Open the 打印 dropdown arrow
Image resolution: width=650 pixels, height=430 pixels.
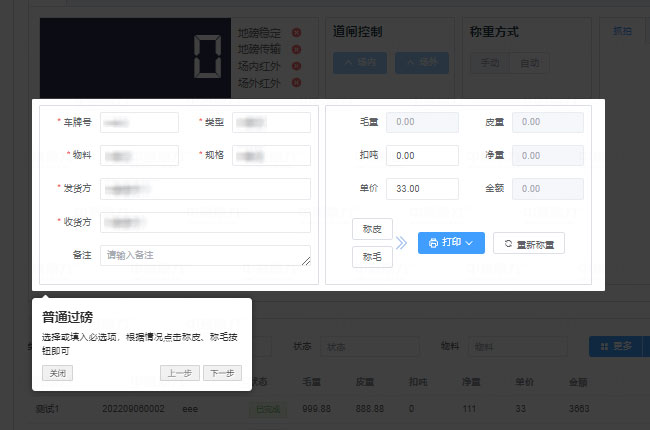pyautogui.click(x=470, y=243)
